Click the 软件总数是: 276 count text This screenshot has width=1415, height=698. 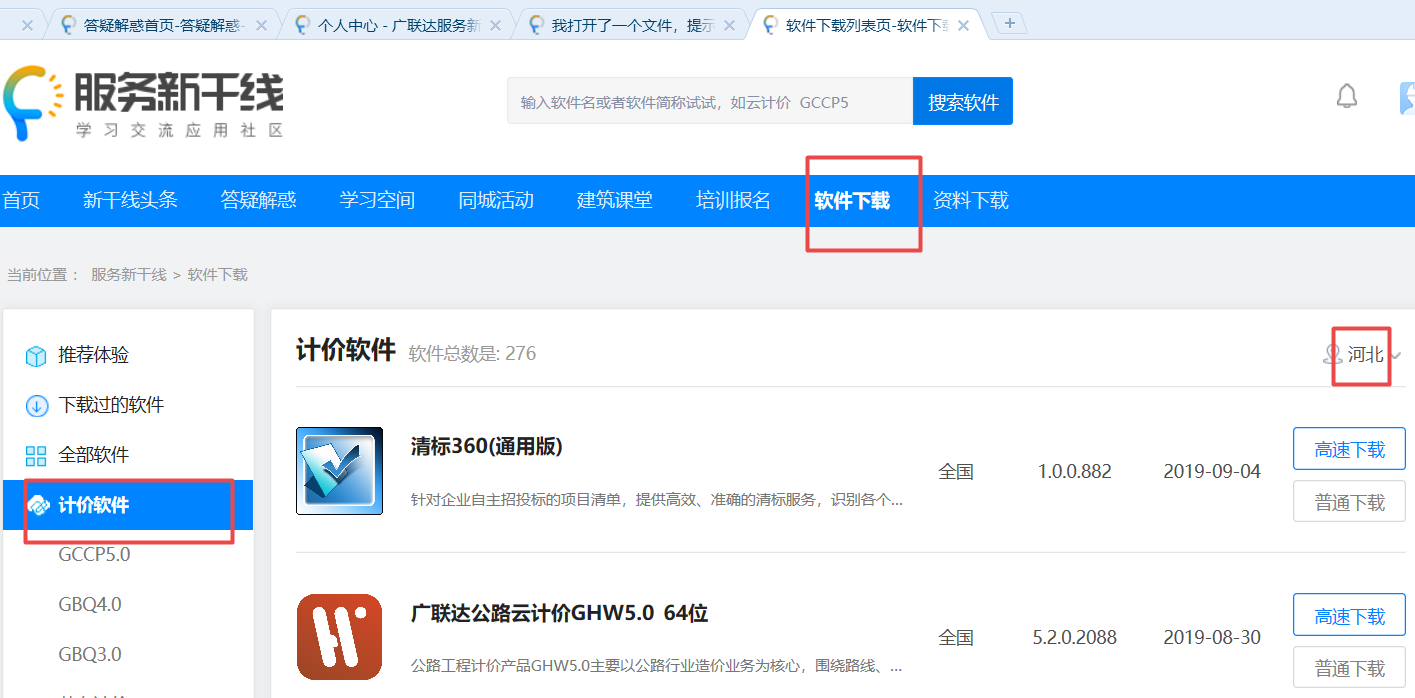coord(472,354)
